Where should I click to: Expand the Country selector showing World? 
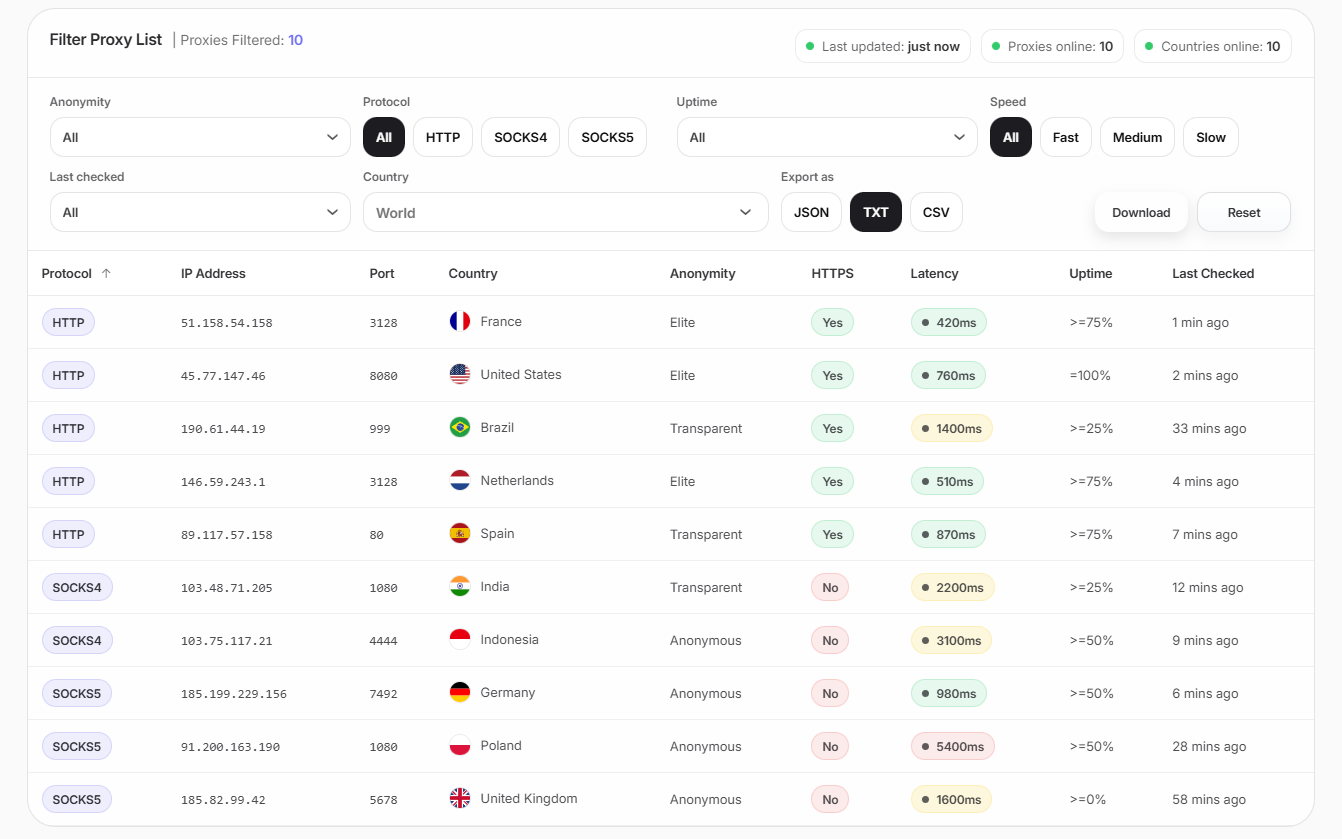click(x=565, y=212)
